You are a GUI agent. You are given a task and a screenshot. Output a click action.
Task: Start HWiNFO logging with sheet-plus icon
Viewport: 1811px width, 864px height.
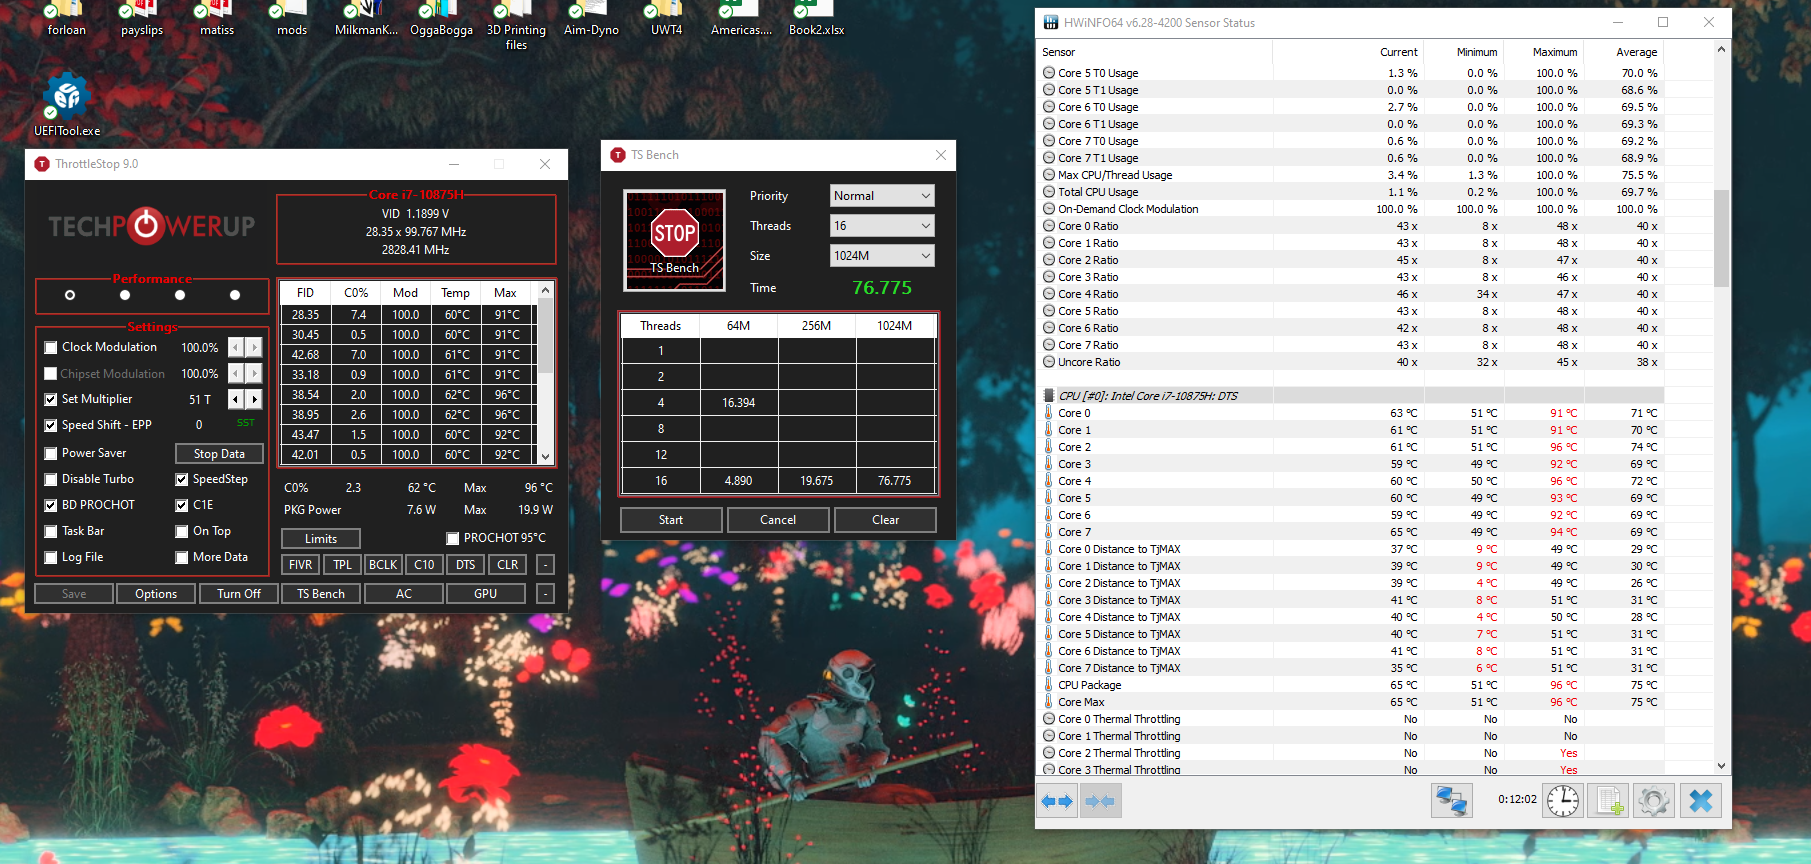(x=1608, y=801)
